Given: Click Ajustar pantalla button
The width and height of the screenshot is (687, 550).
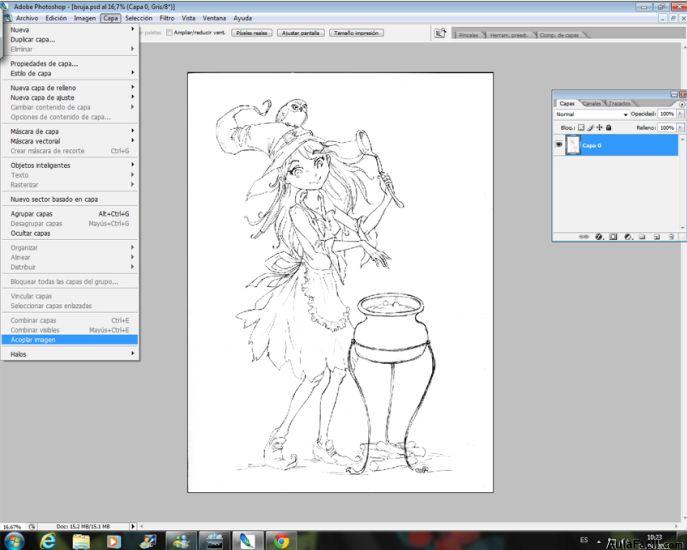Looking at the screenshot, I should click(301, 33).
